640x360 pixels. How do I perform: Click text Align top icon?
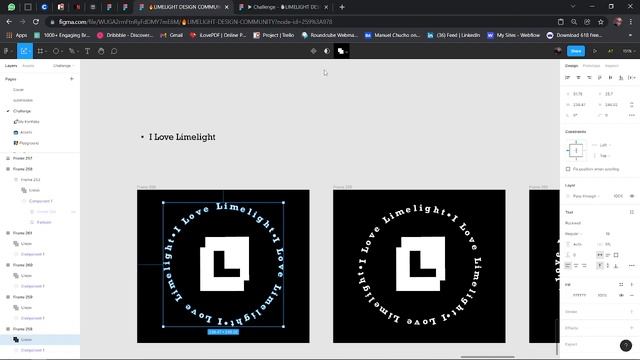pos(600,266)
